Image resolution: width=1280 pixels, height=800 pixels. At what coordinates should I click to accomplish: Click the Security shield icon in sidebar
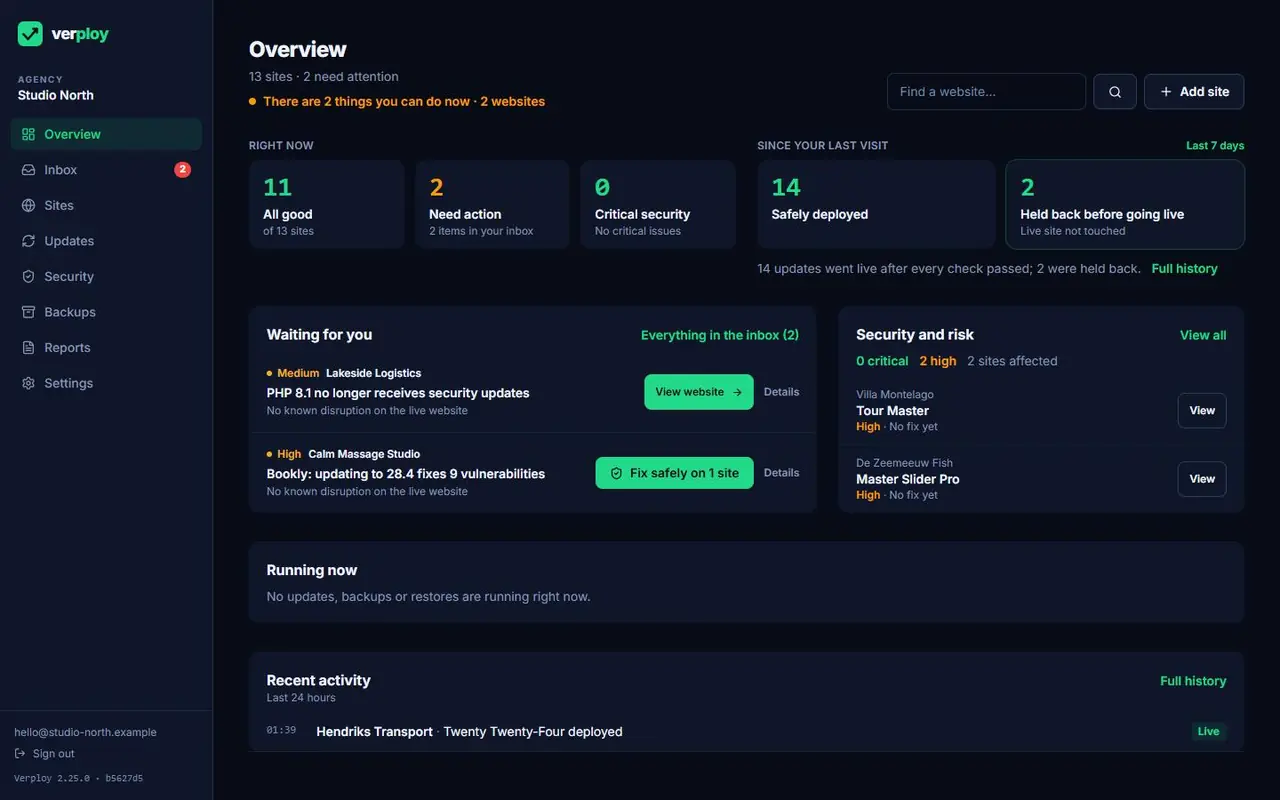tap(28, 276)
